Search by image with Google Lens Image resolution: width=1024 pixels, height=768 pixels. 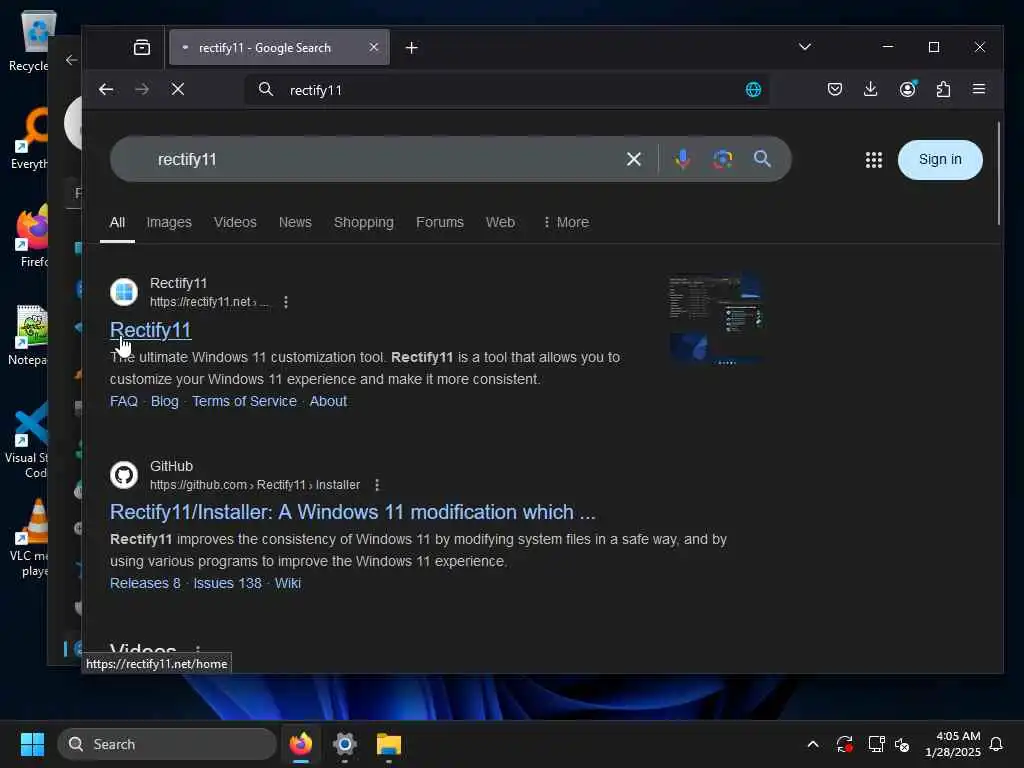click(x=722, y=159)
